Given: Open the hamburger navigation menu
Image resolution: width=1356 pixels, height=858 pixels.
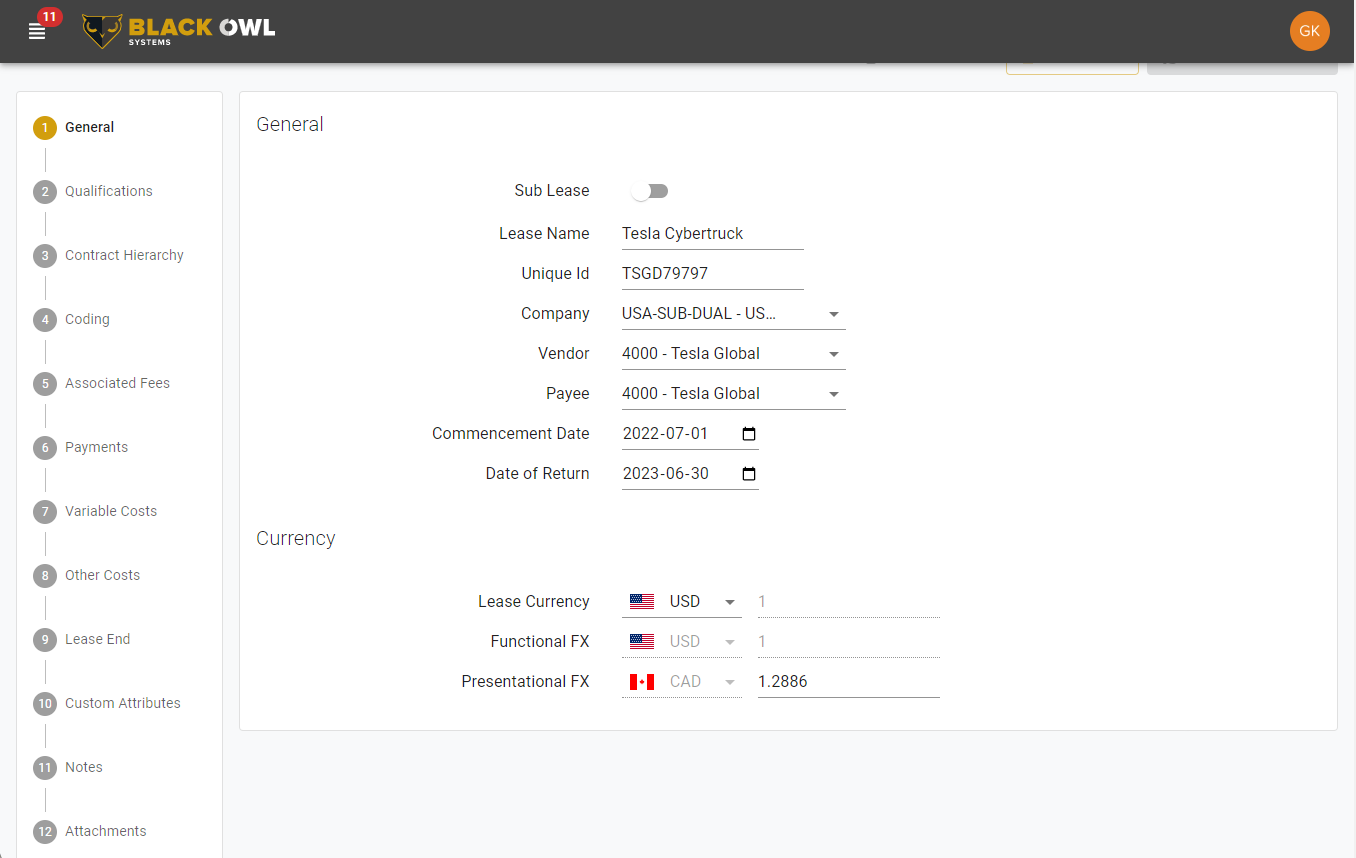Looking at the screenshot, I should click(x=37, y=30).
